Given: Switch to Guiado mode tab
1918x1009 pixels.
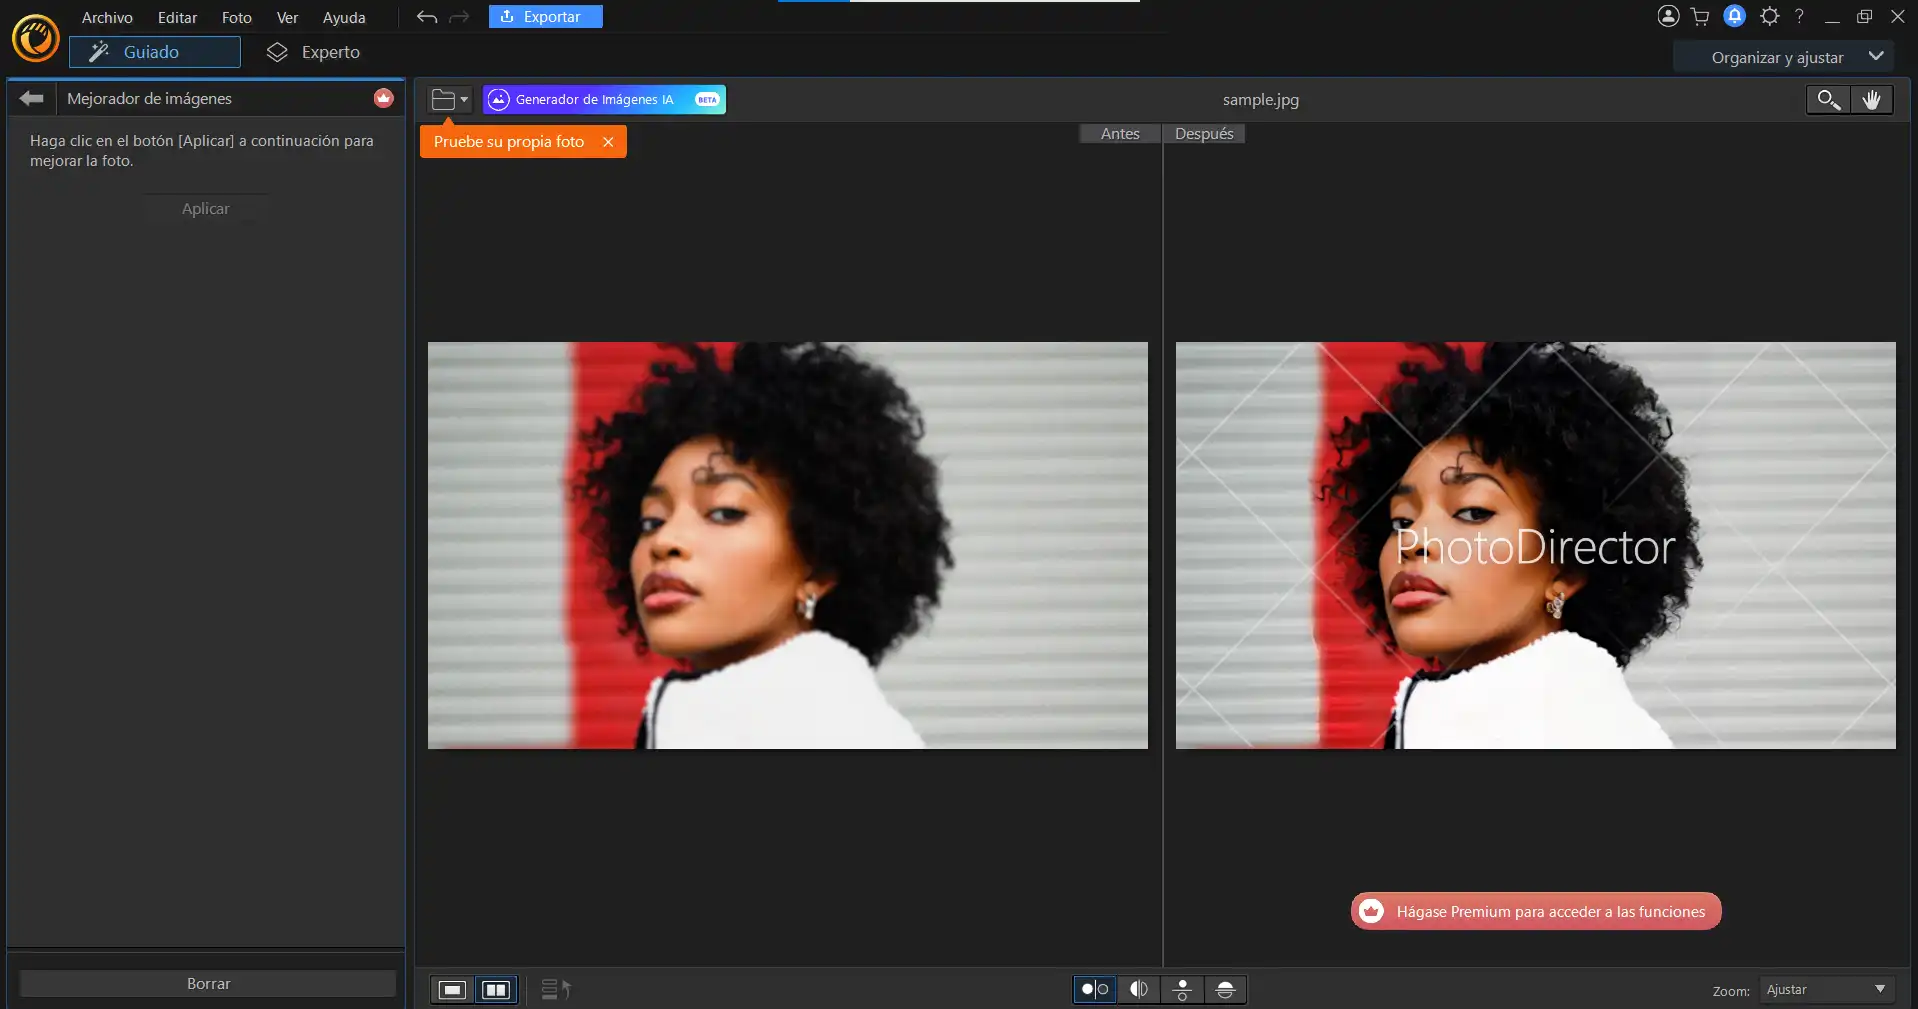Looking at the screenshot, I should coord(155,52).
